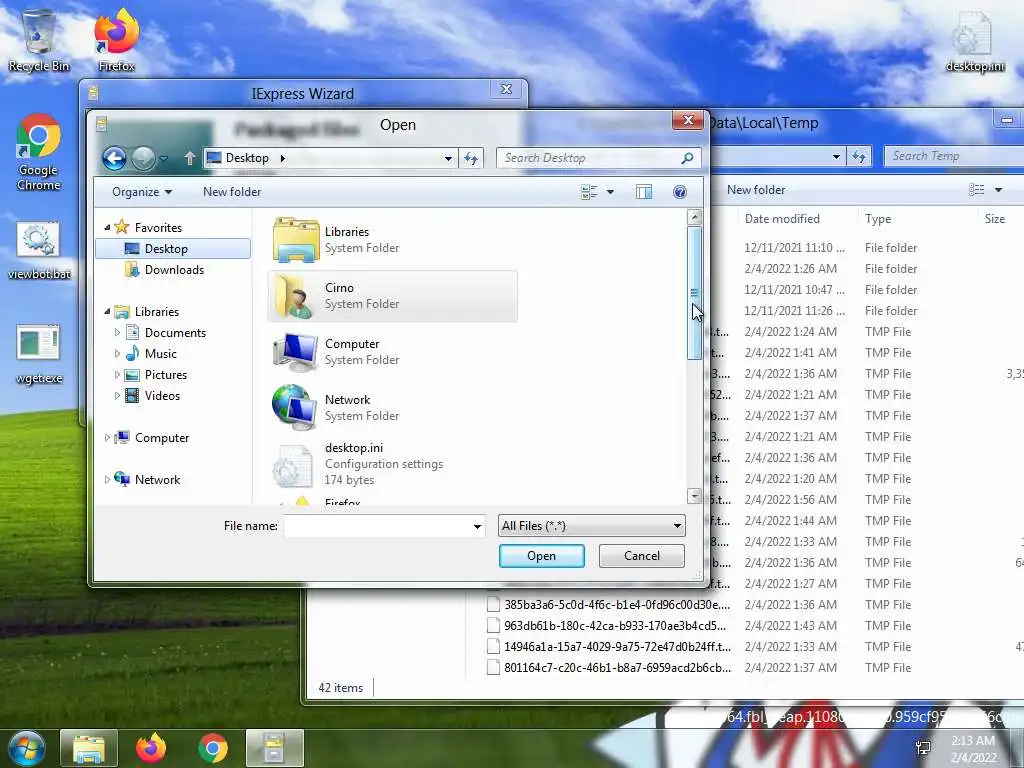Select wget.exe on the desktop
This screenshot has height=768, width=1024.
pos(39,355)
